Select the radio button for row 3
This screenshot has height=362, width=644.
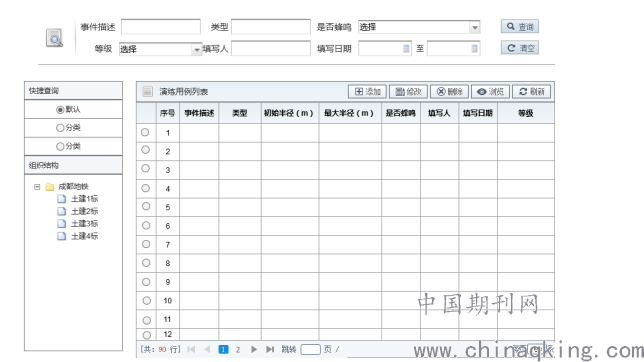(x=145, y=168)
